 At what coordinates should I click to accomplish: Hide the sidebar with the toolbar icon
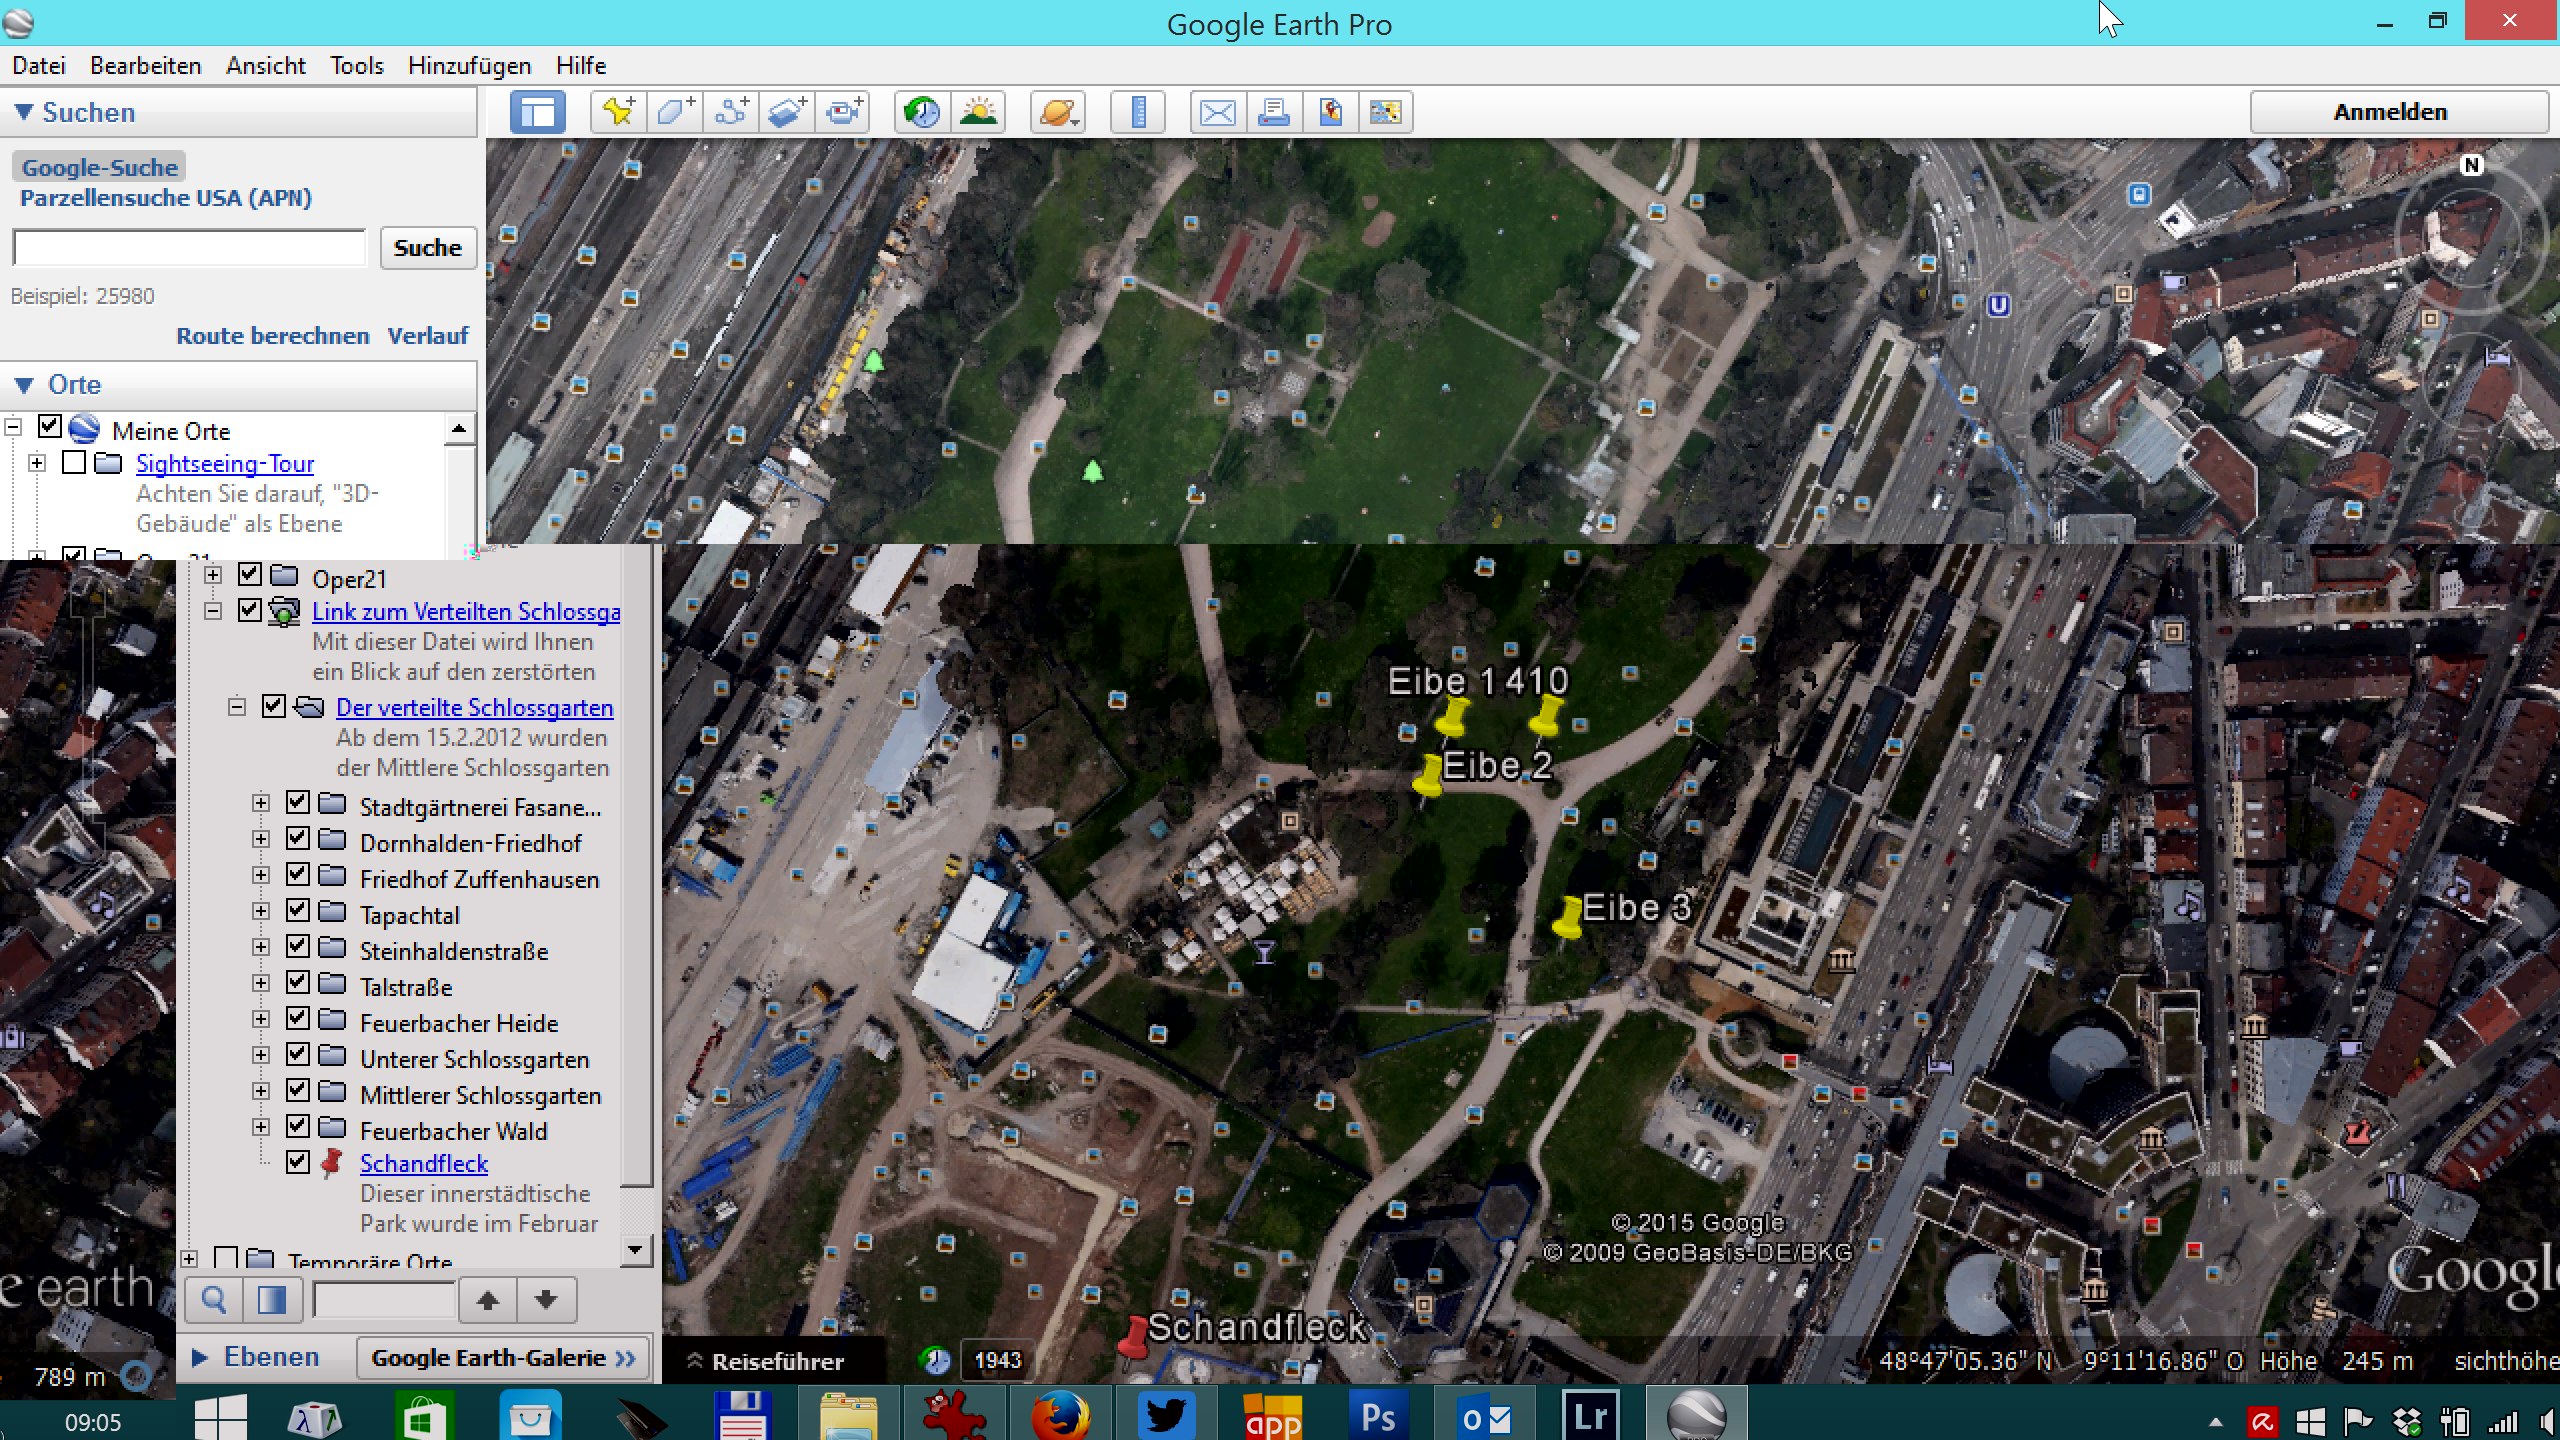537,112
